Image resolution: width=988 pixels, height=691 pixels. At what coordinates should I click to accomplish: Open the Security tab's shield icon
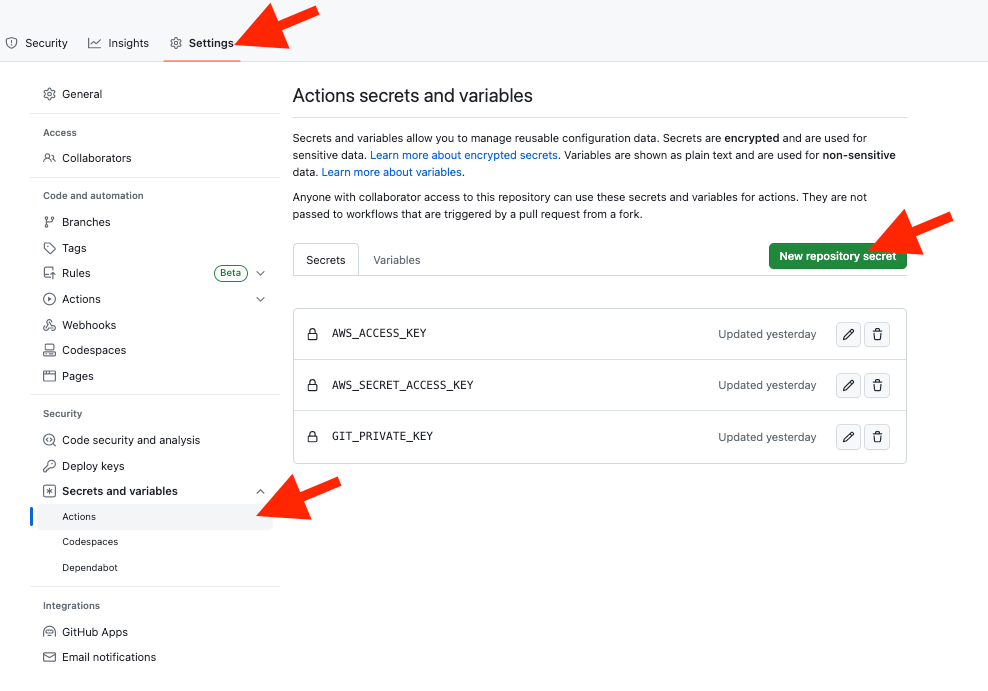pos(10,42)
